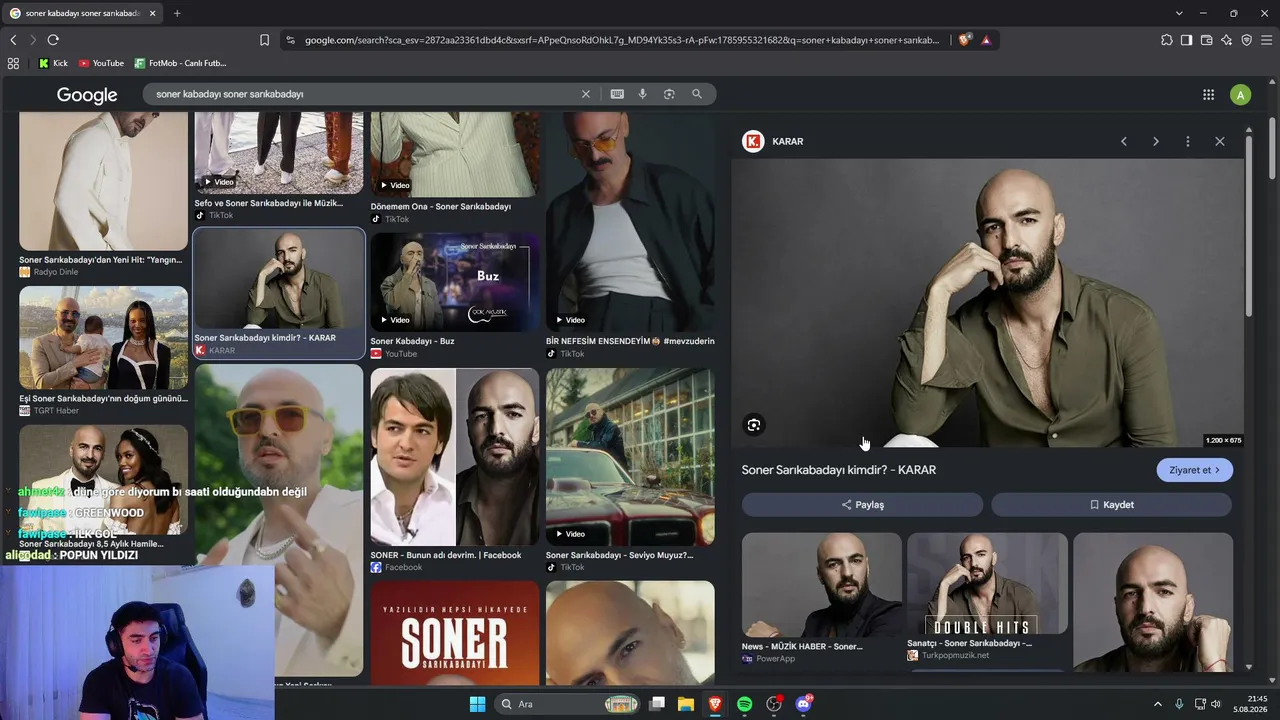Show next image in preview panel

tap(1156, 141)
